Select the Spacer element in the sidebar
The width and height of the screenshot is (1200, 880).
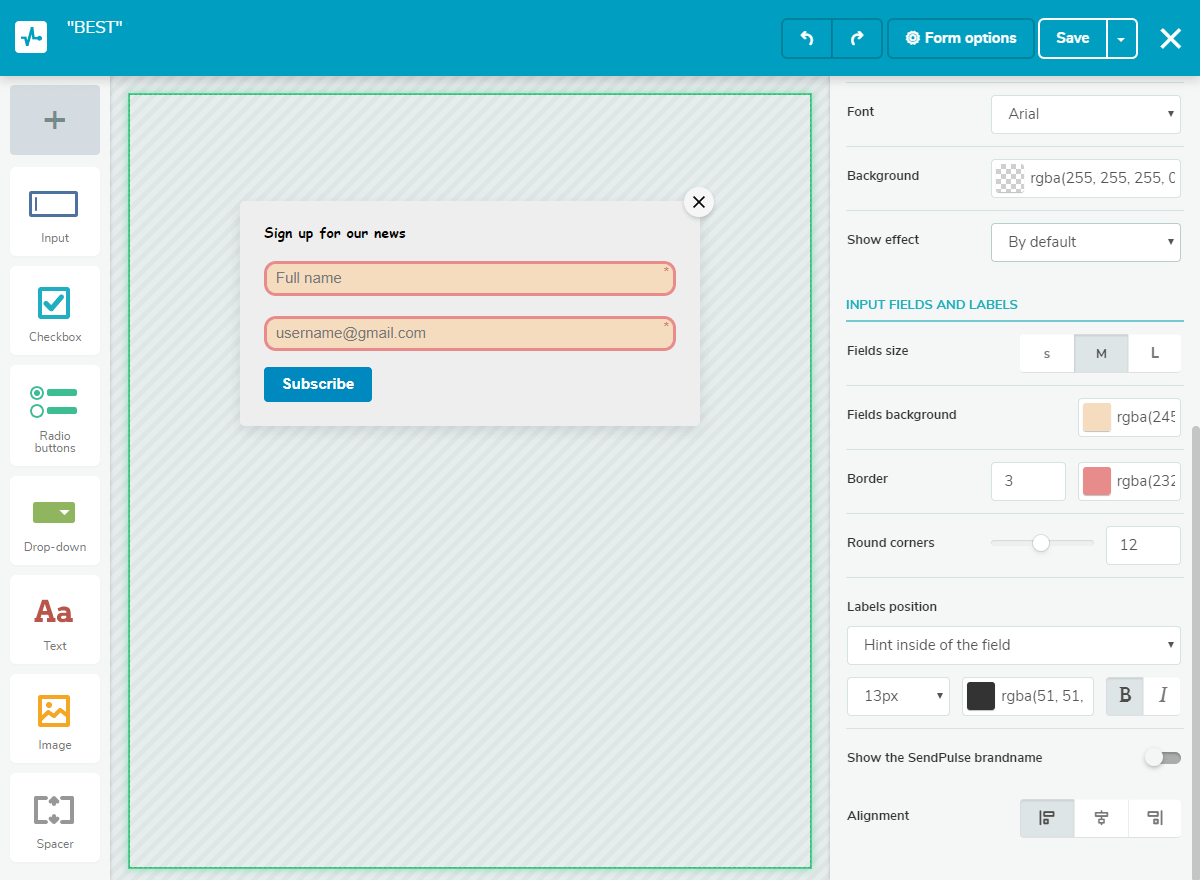pyautogui.click(x=54, y=817)
